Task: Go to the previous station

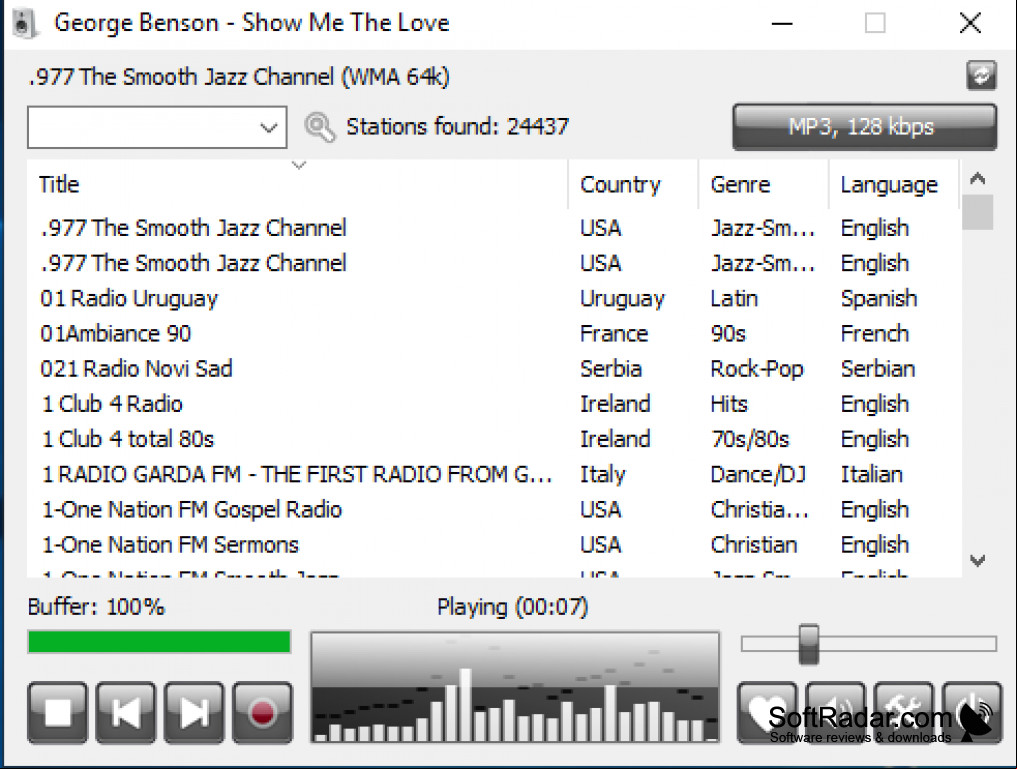Action: pos(126,713)
